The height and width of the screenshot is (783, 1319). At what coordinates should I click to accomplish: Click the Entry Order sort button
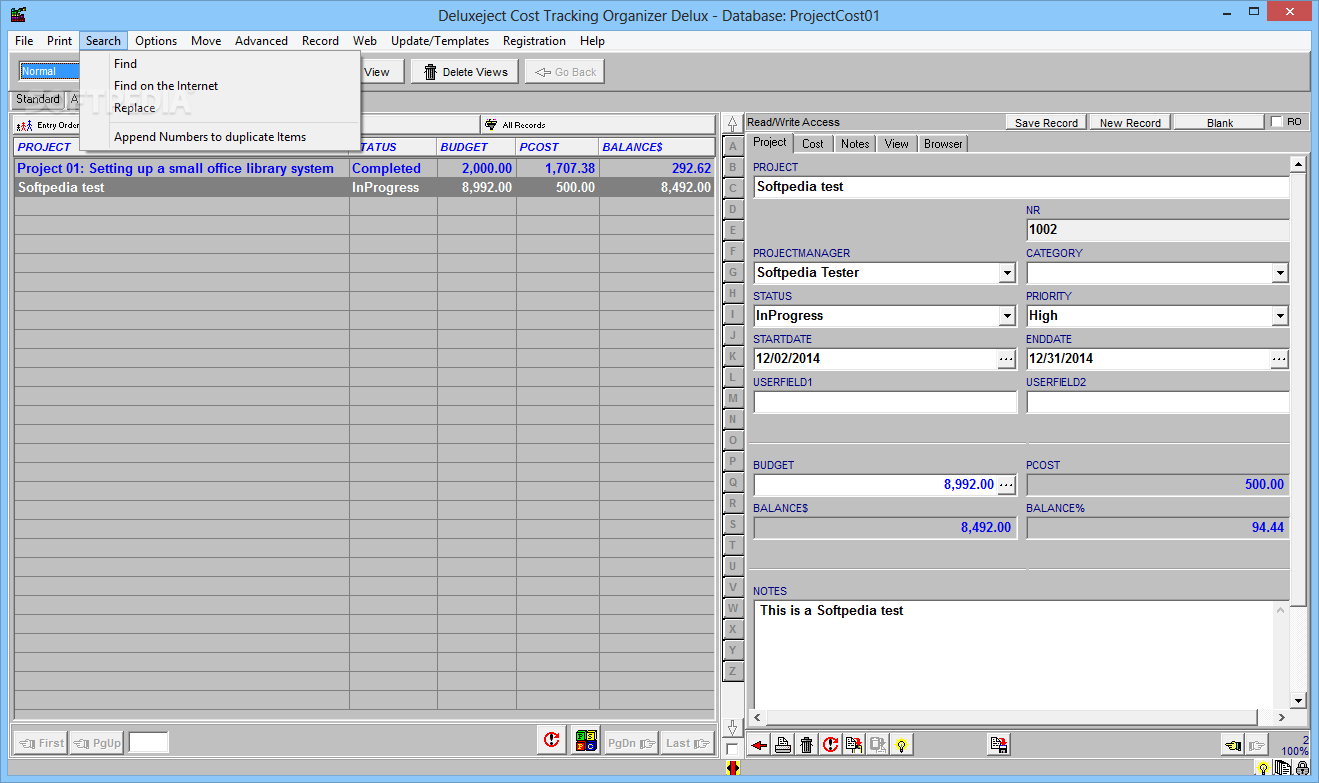click(47, 125)
